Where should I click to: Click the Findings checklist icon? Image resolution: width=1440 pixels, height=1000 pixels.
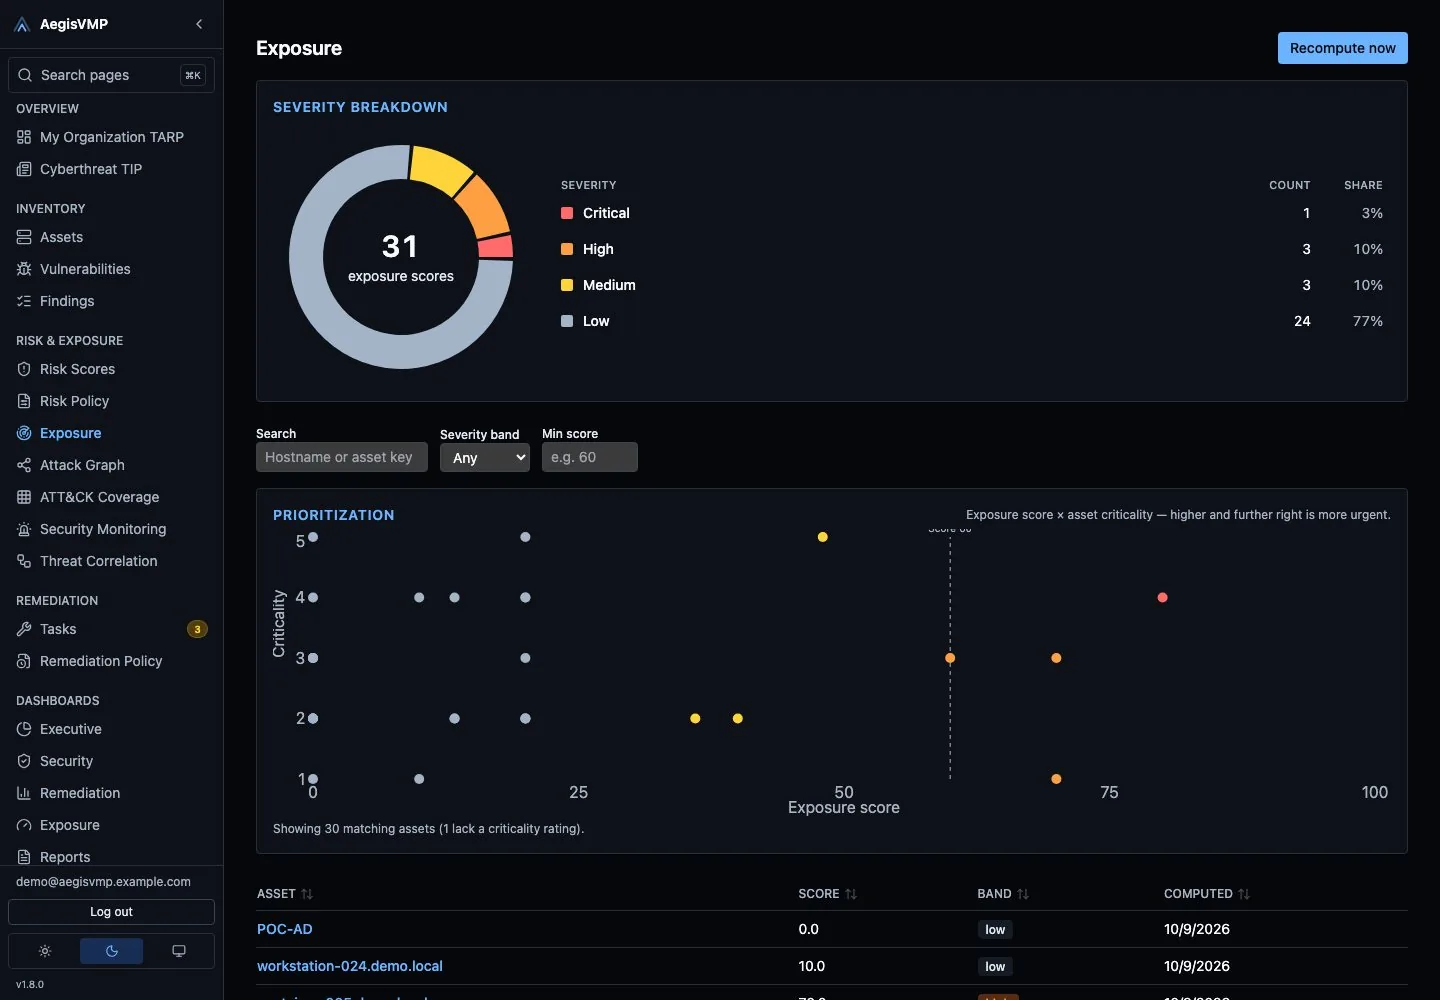[x=24, y=301]
